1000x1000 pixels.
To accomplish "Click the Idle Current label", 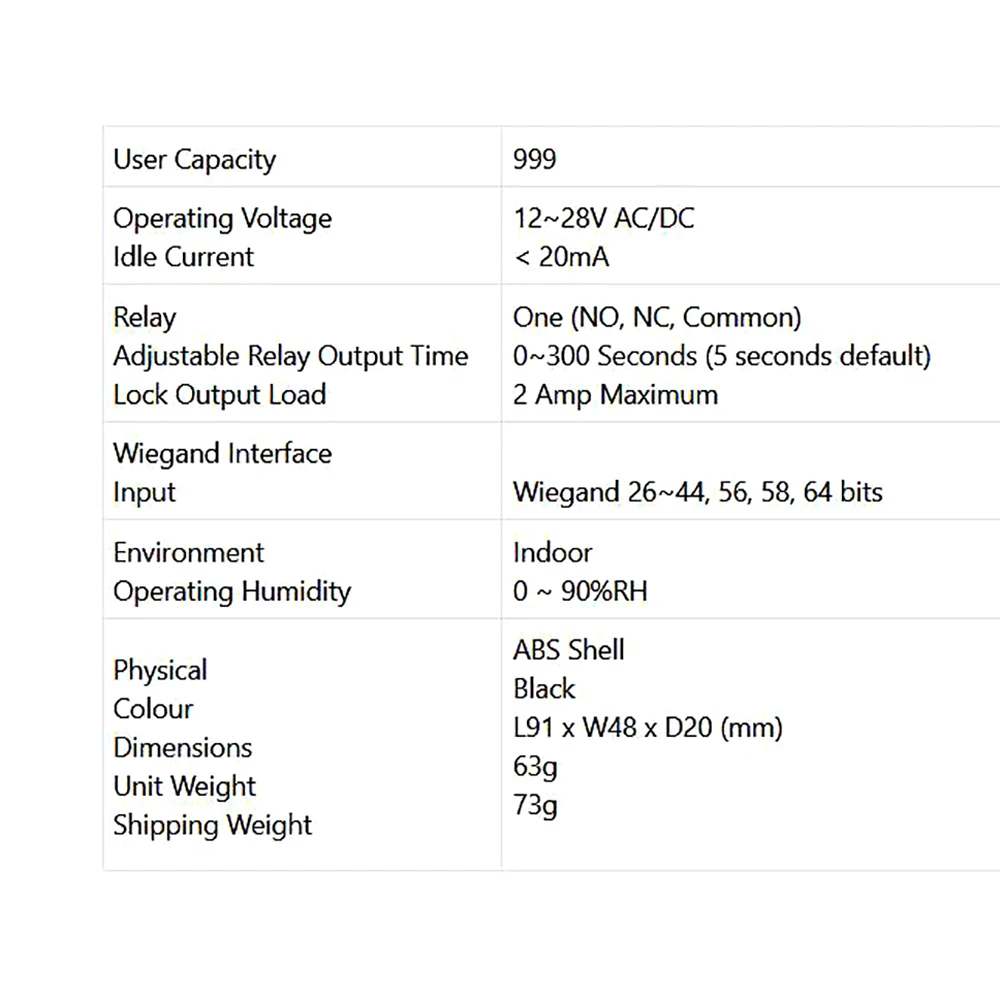I will point(183,257).
